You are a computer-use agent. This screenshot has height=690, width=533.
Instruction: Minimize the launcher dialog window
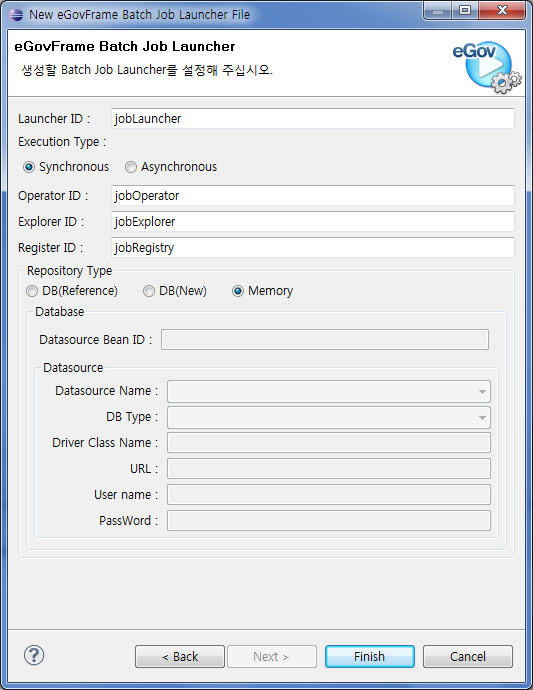tap(437, 11)
